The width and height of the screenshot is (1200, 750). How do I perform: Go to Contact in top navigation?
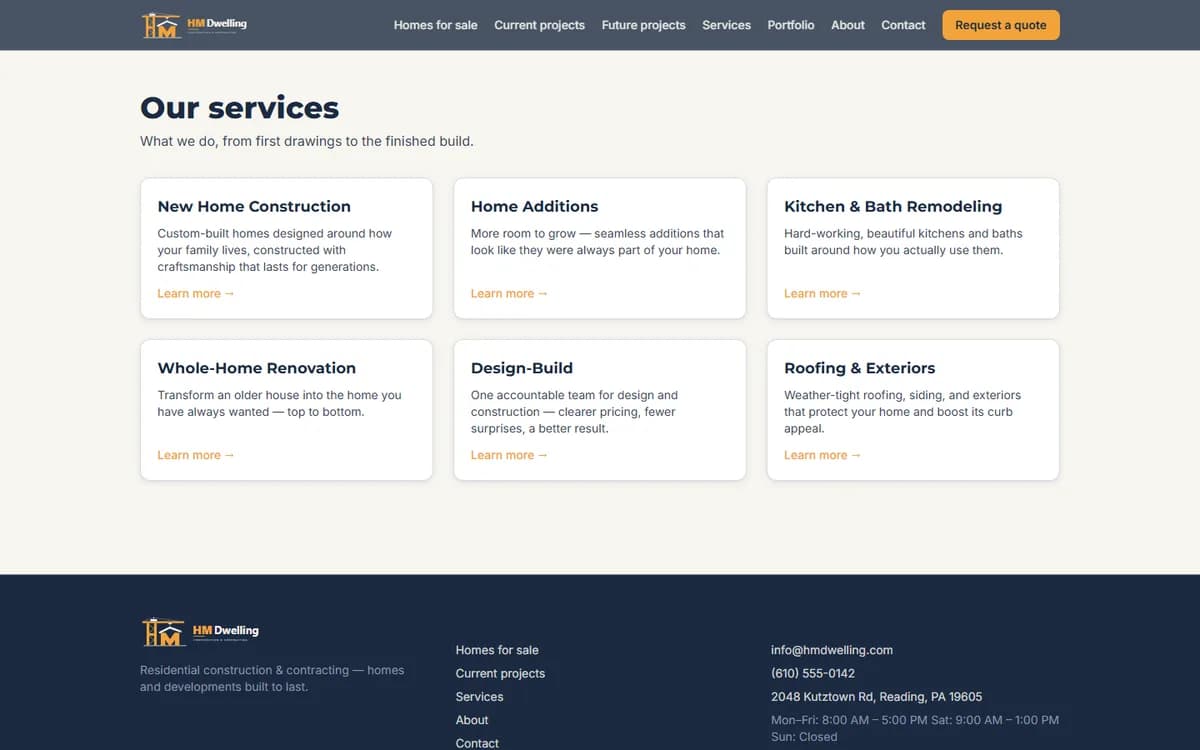[x=903, y=25]
